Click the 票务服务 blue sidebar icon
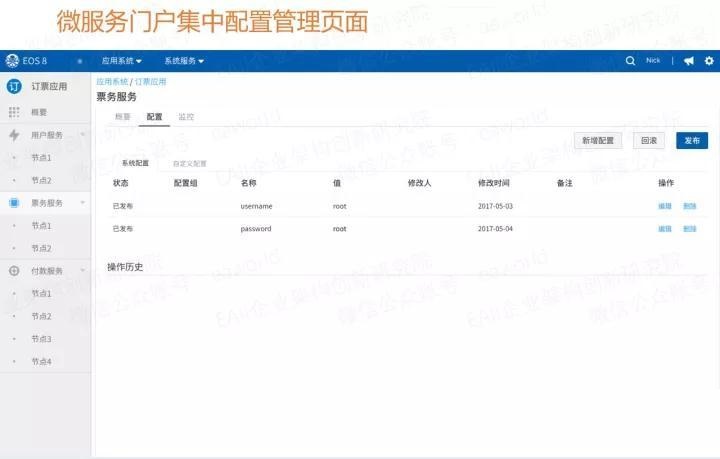 pos(14,202)
